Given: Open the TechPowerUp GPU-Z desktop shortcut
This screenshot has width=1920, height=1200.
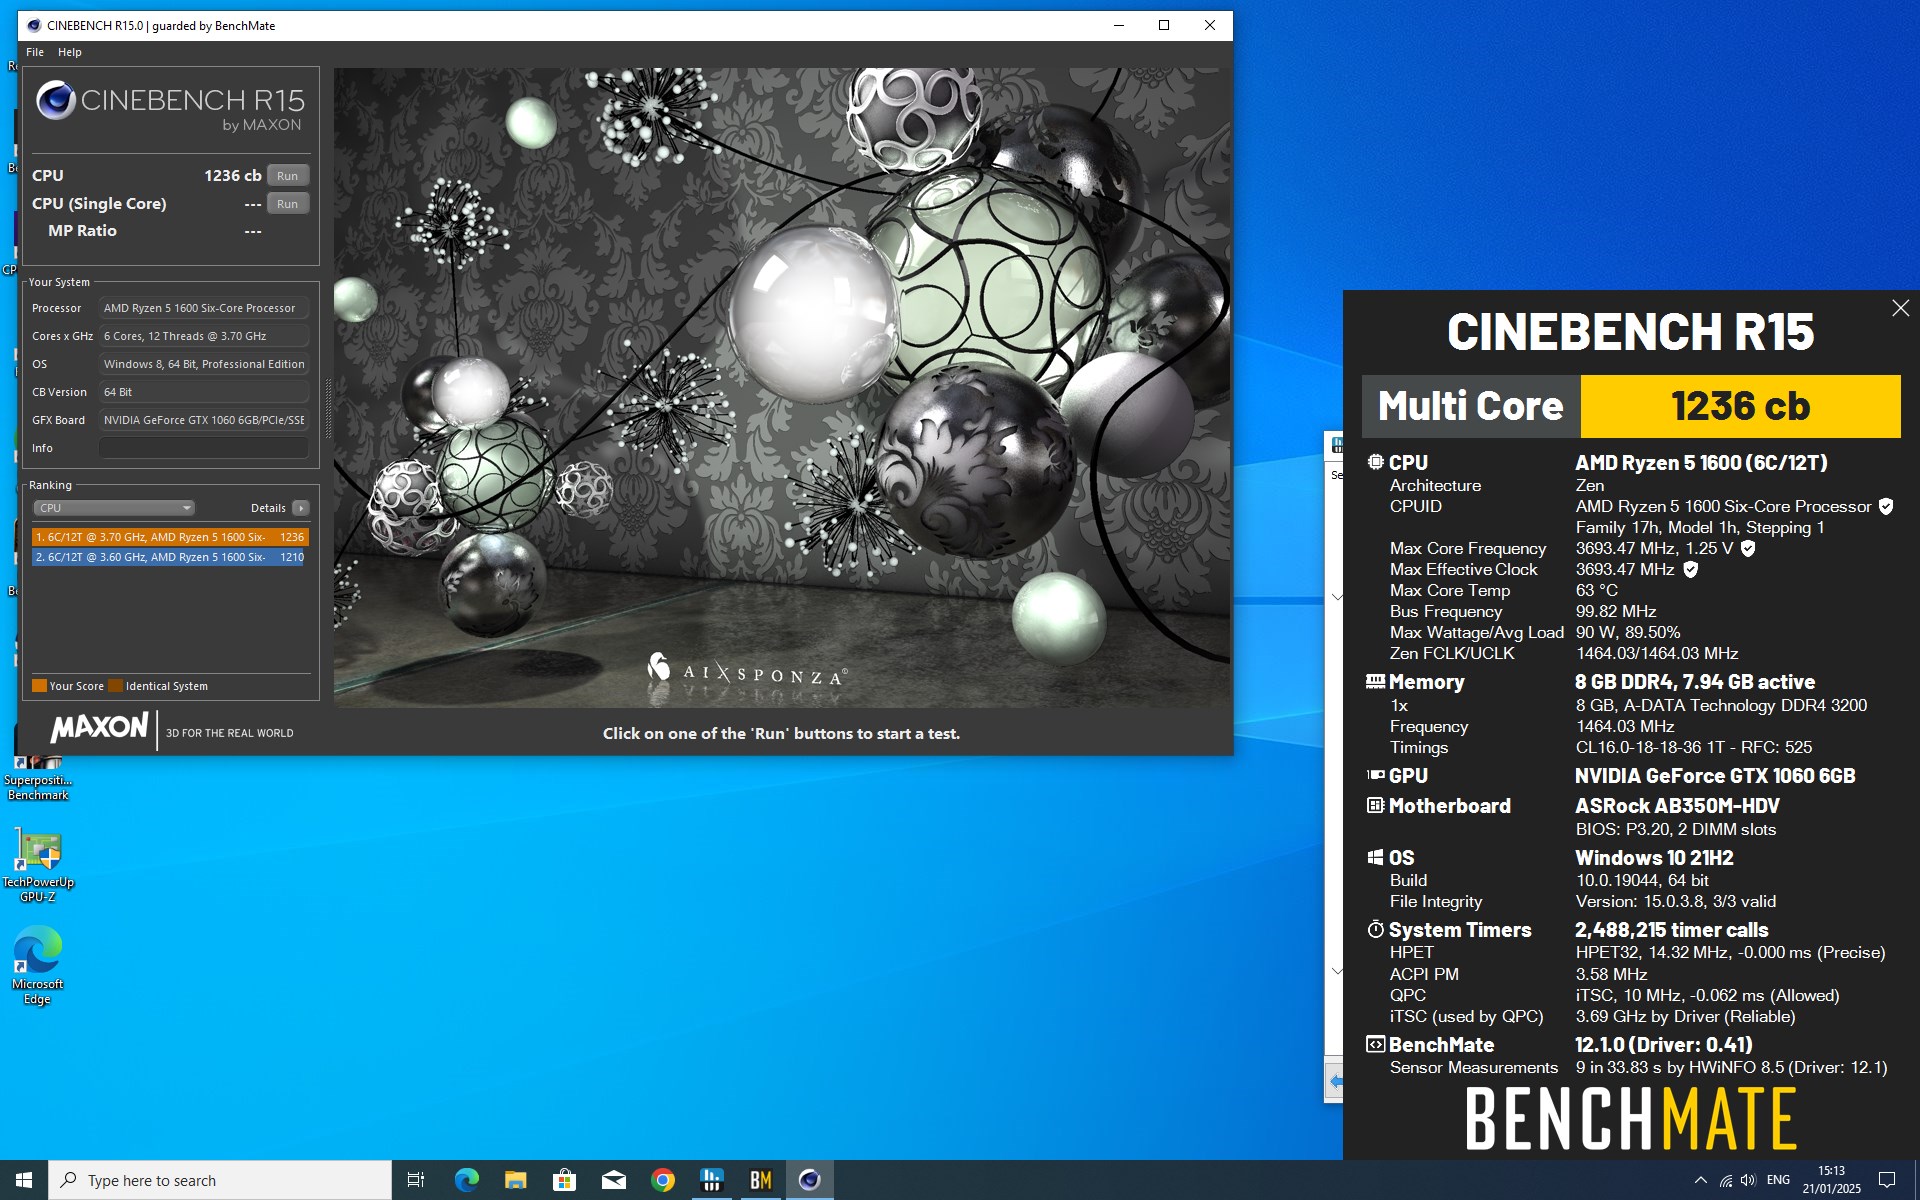Looking at the screenshot, I should pos(38,865).
